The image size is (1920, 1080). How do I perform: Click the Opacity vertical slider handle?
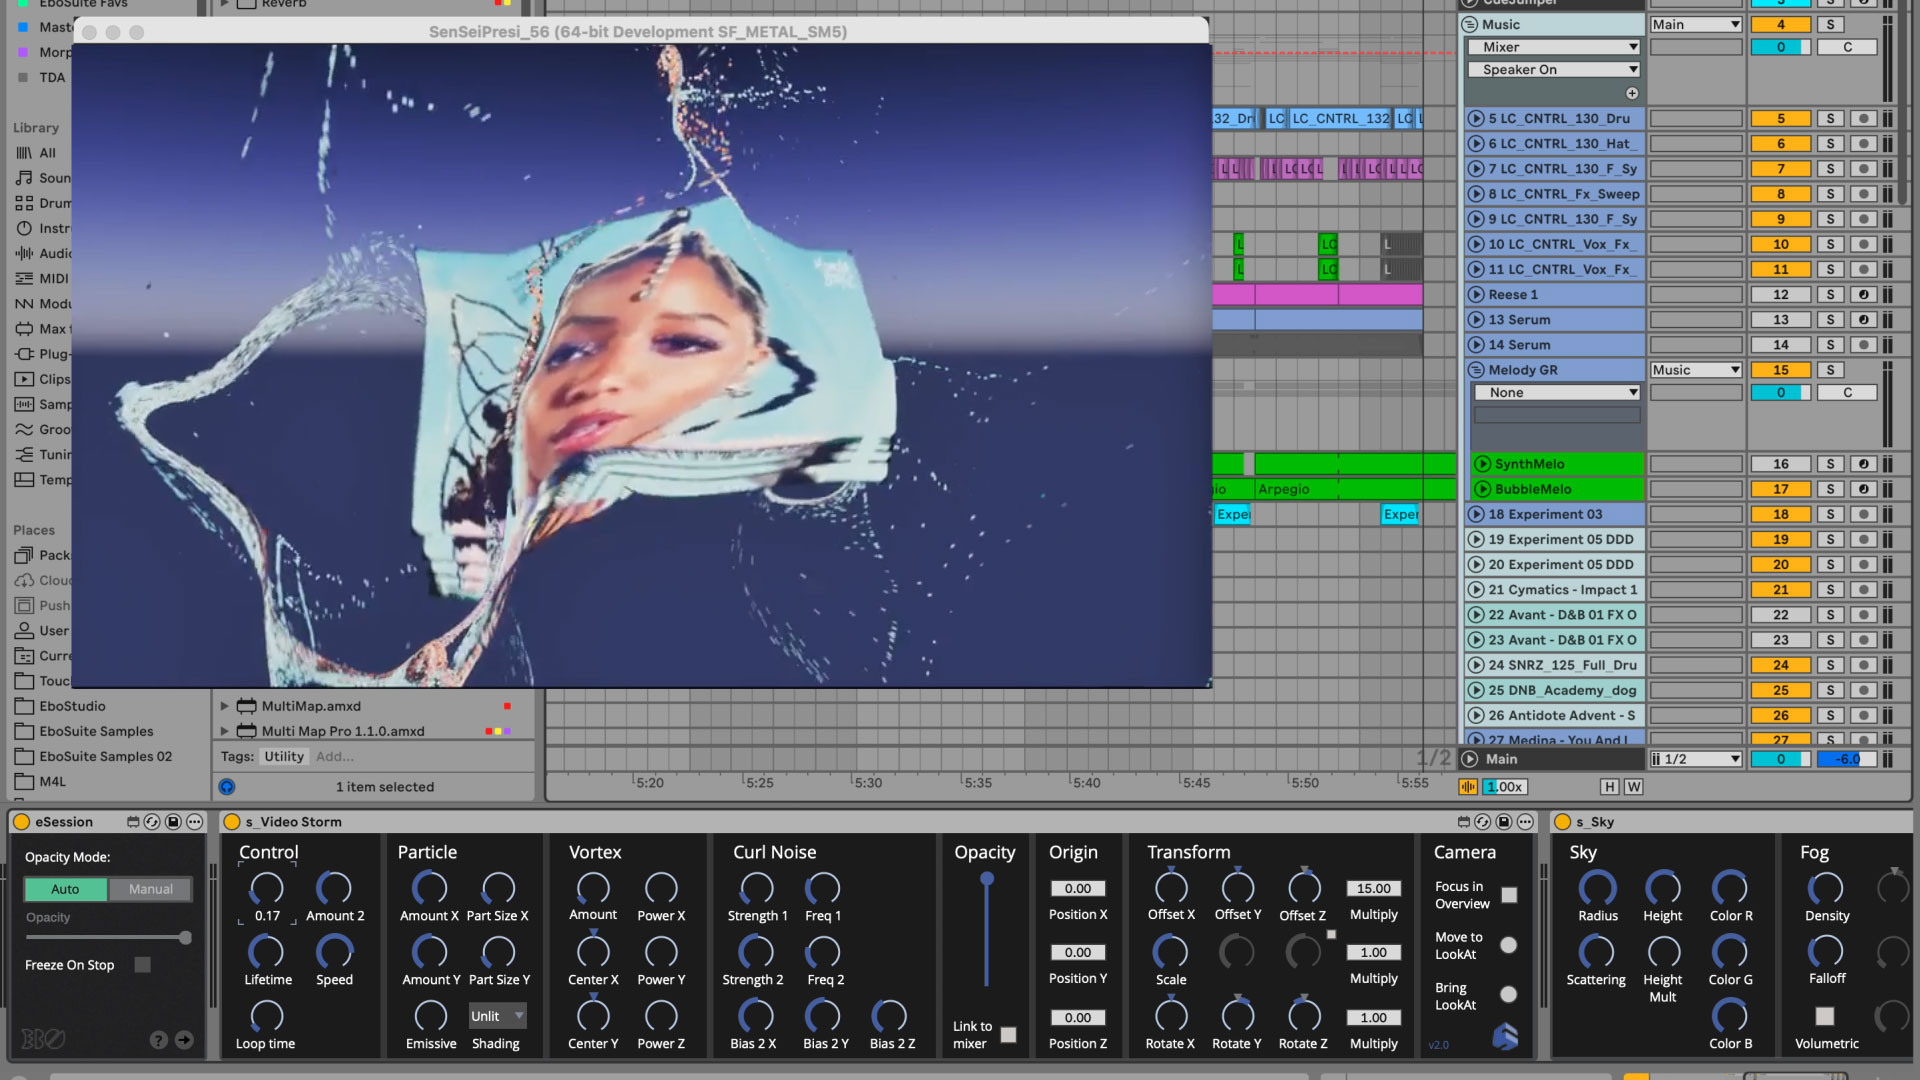click(987, 880)
